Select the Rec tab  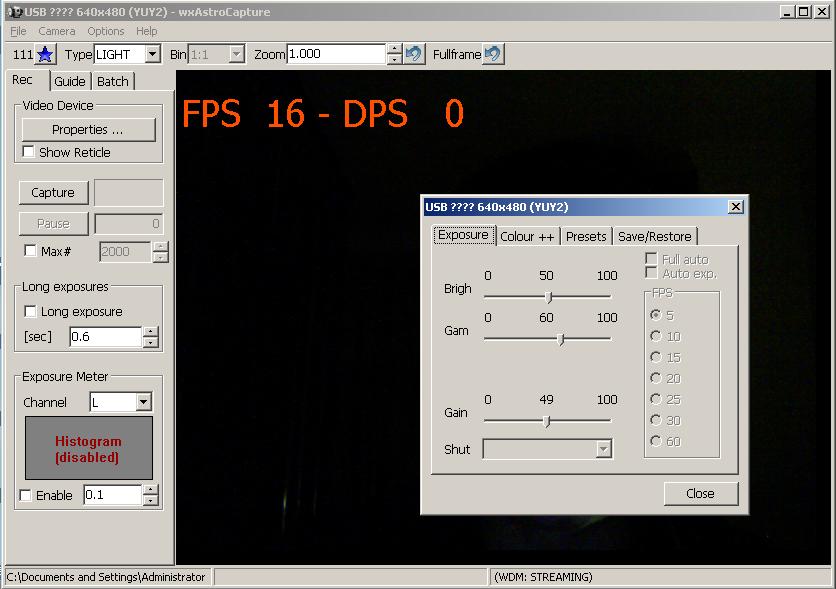click(22, 80)
